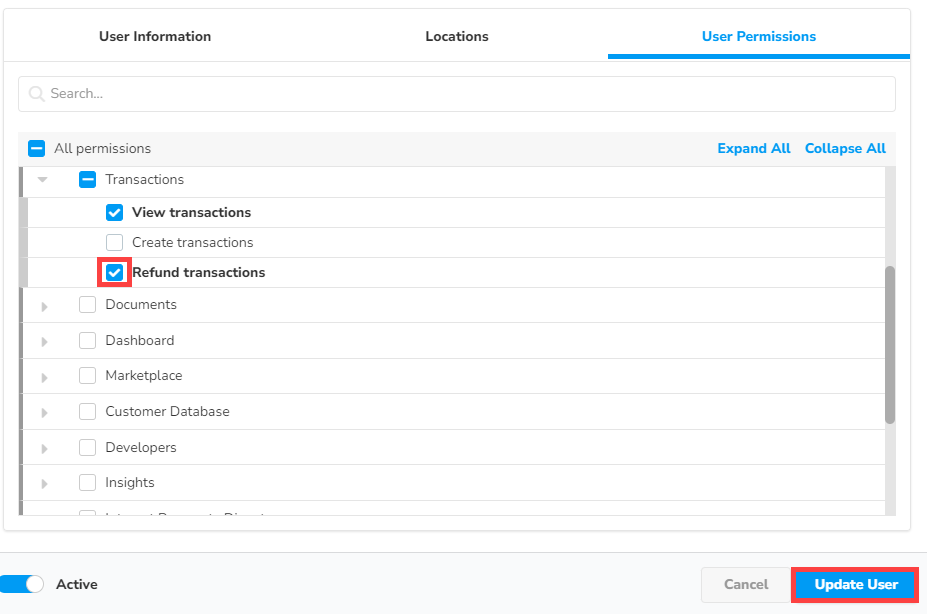
Task: Tick the Developers permission checkbox
Action: click(87, 447)
